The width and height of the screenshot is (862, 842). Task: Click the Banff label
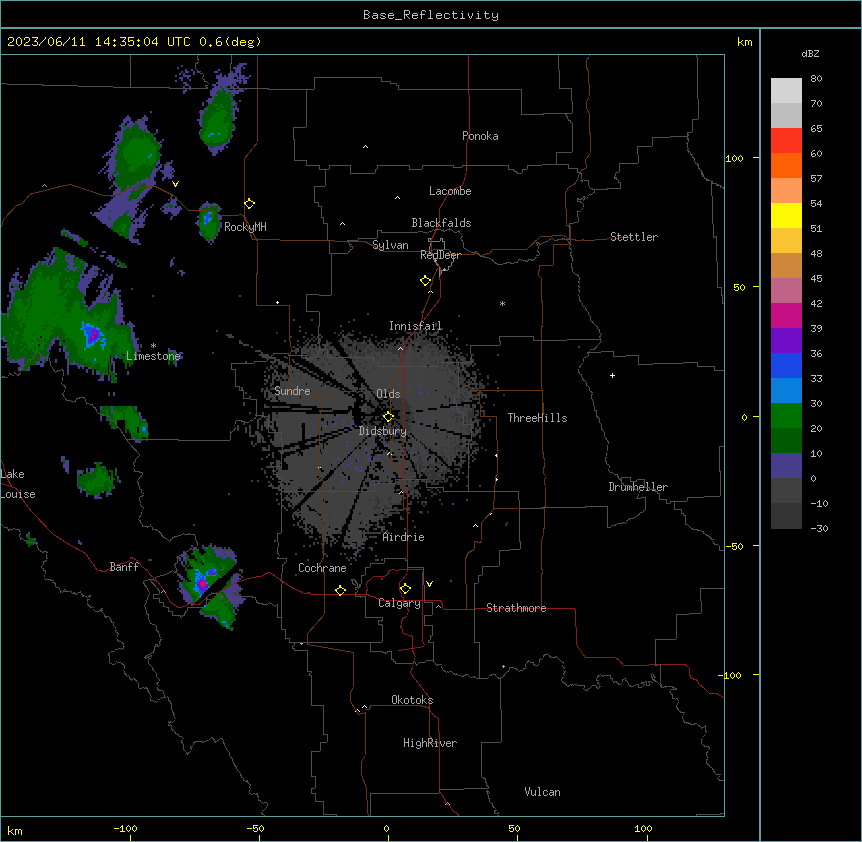click(124, 567)
